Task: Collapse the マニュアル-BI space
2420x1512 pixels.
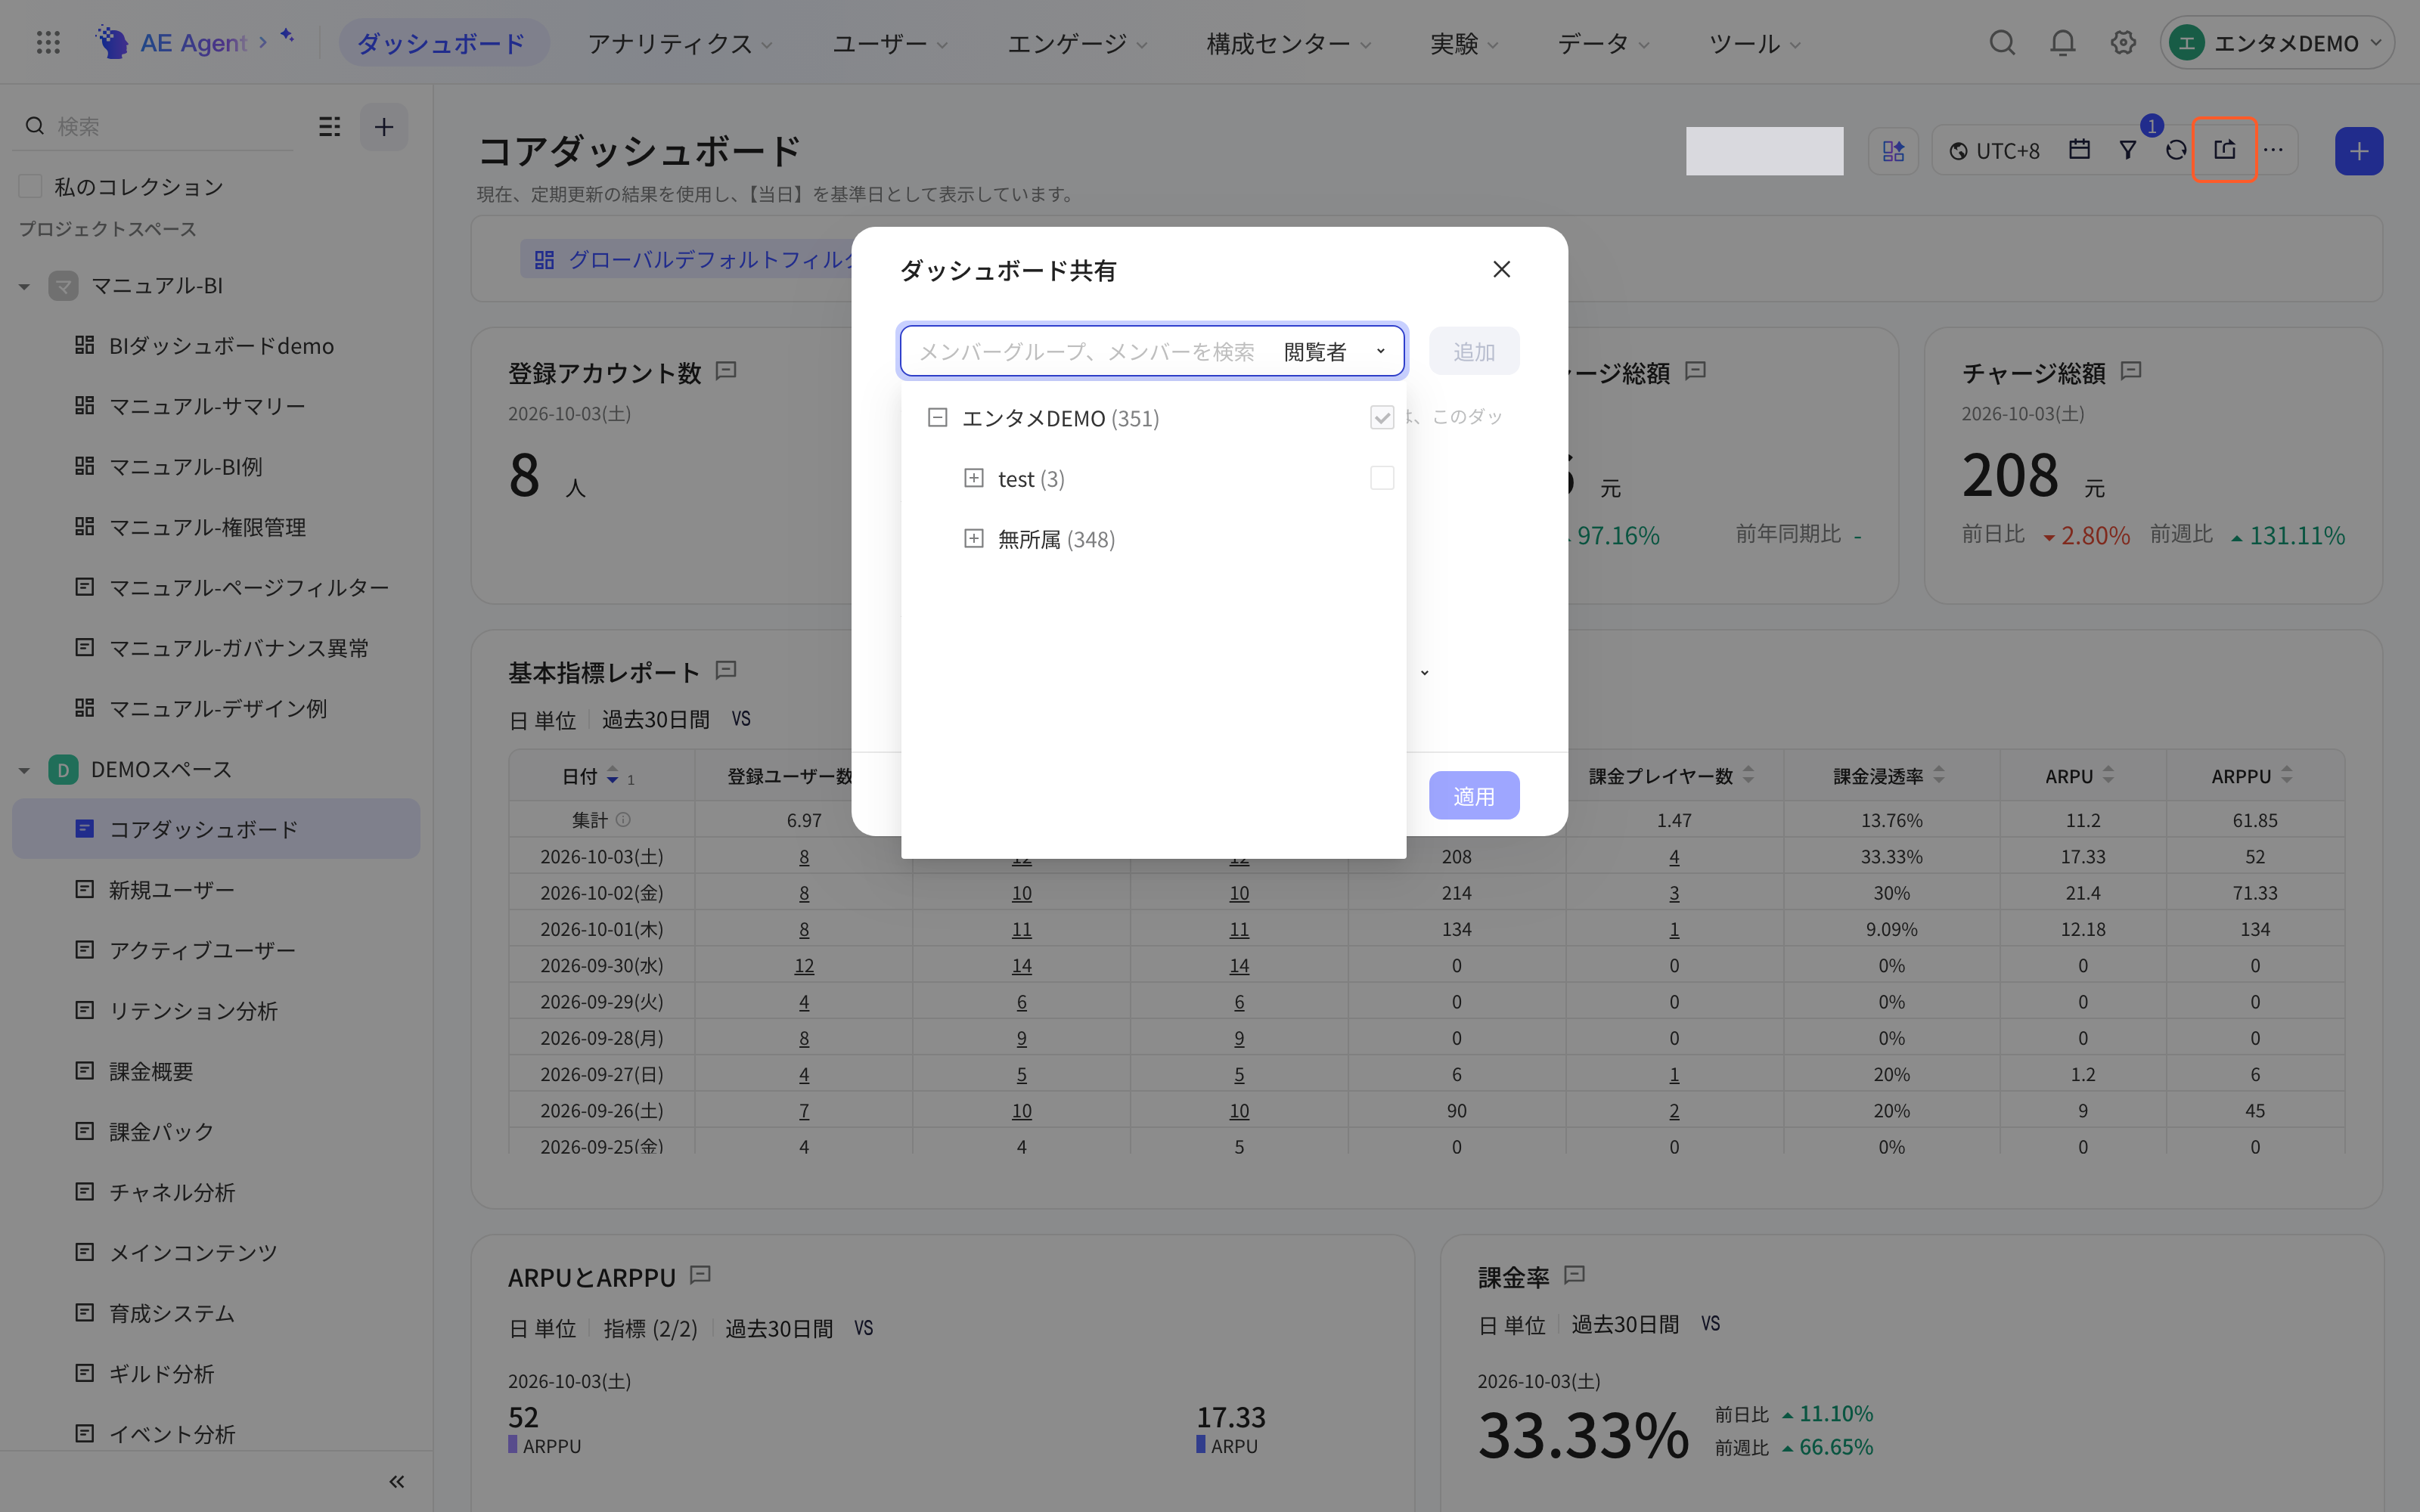Action: [x=24, y=286]
